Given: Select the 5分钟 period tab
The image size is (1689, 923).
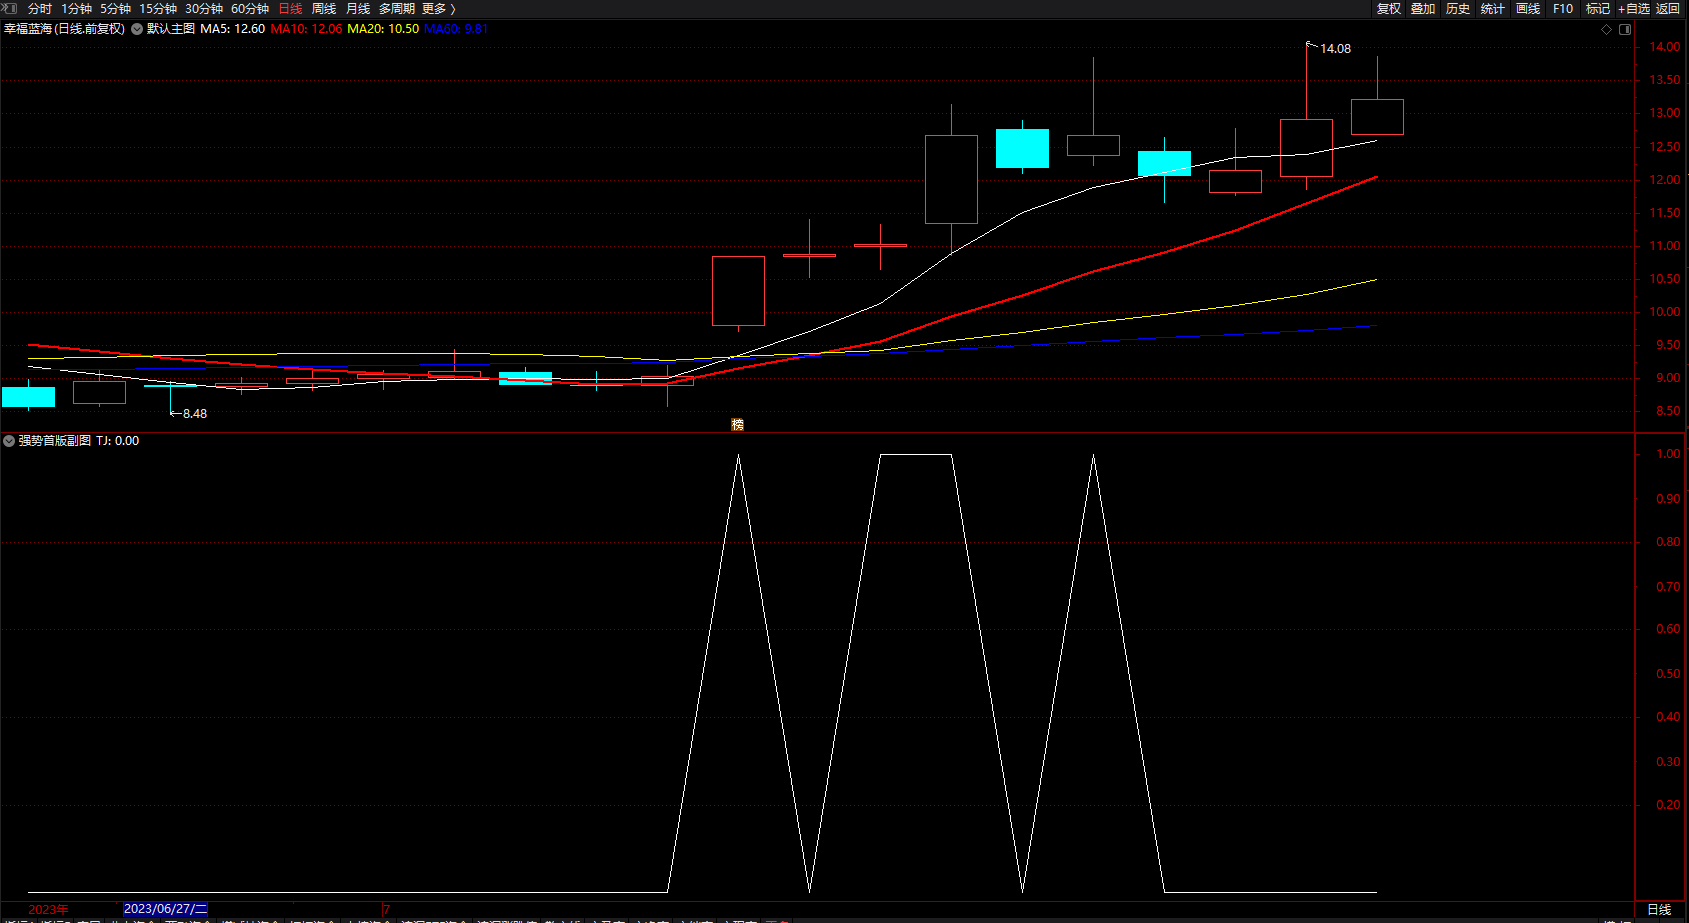Looking at the screenshot, I should pyautogui.click(x=115, y=9).
